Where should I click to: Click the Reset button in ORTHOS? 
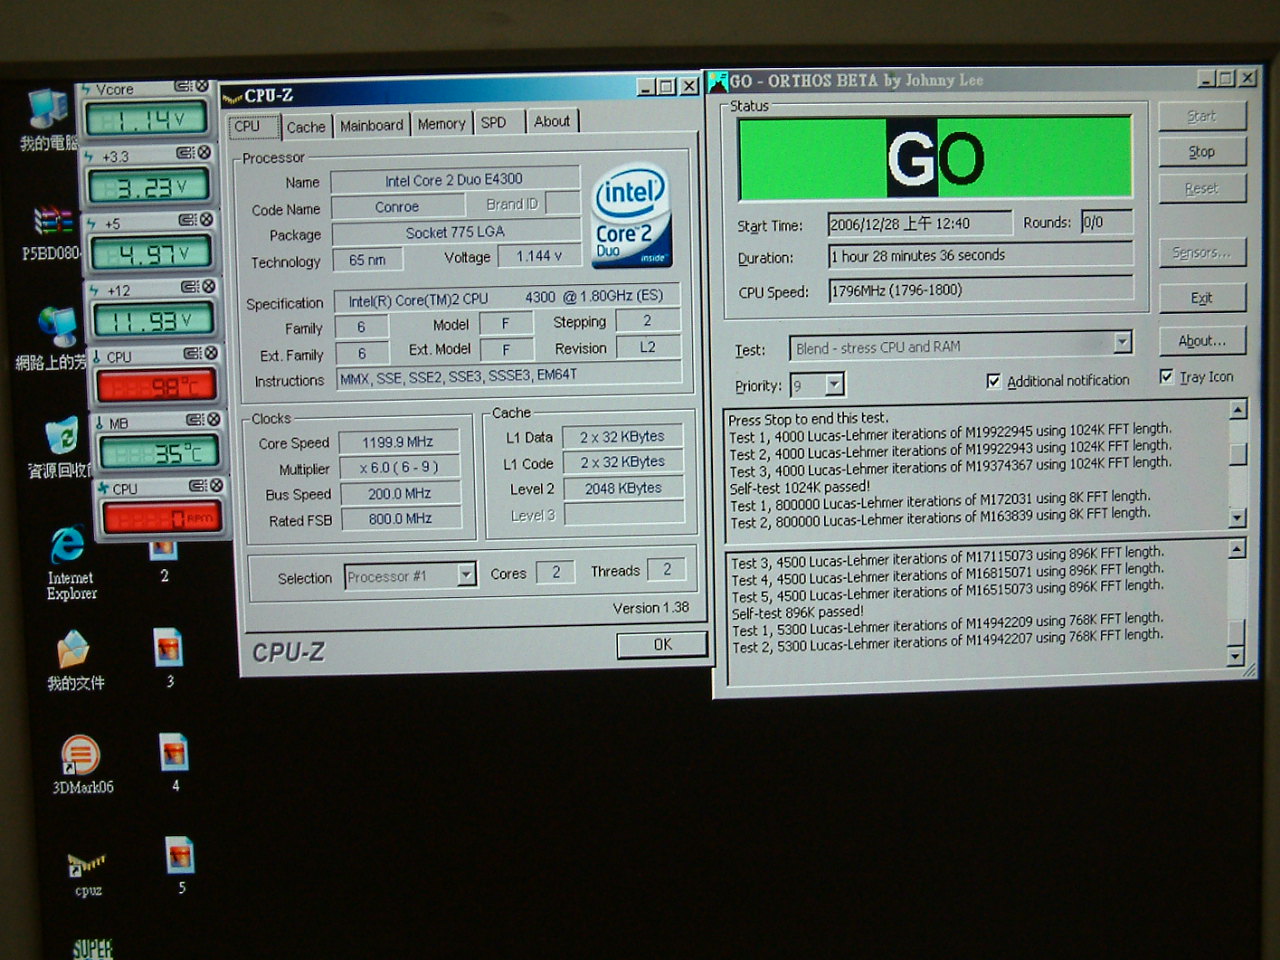coord(1202,188)
